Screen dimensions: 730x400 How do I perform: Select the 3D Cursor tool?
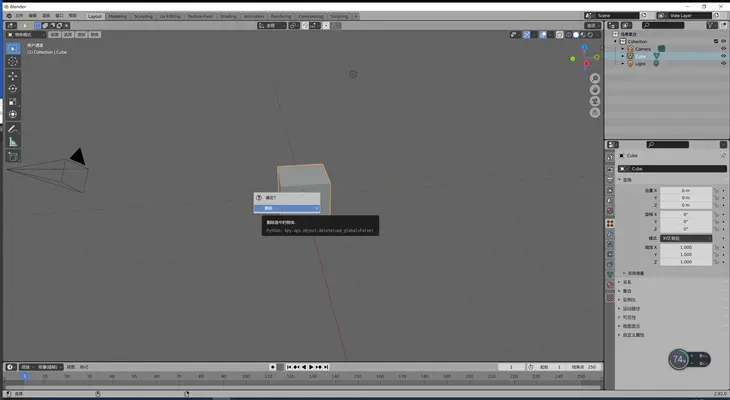[x=13, y=61]
